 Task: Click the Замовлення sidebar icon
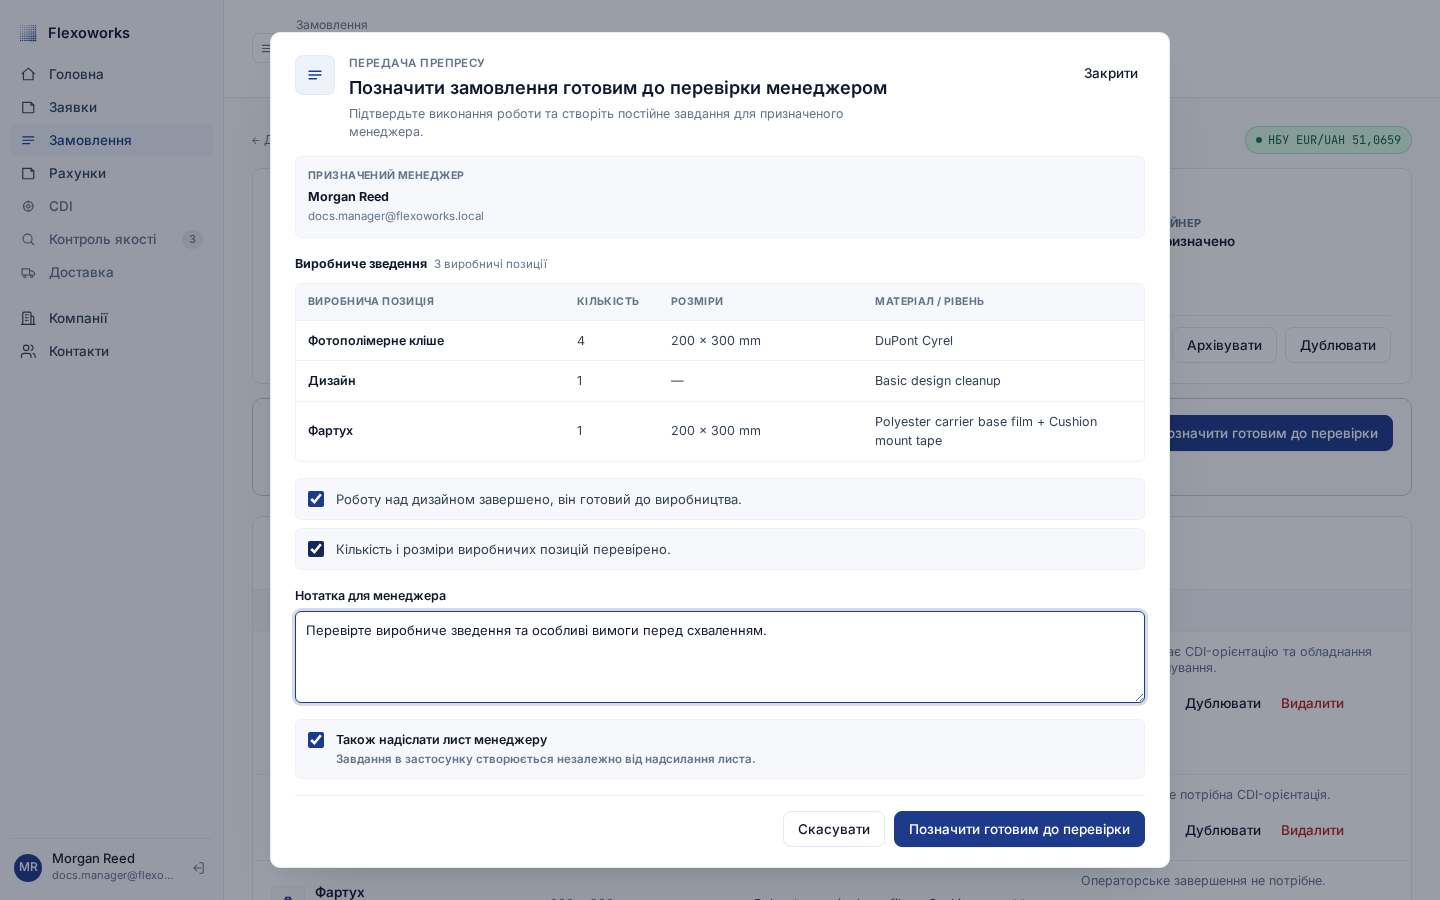[28, 140]
